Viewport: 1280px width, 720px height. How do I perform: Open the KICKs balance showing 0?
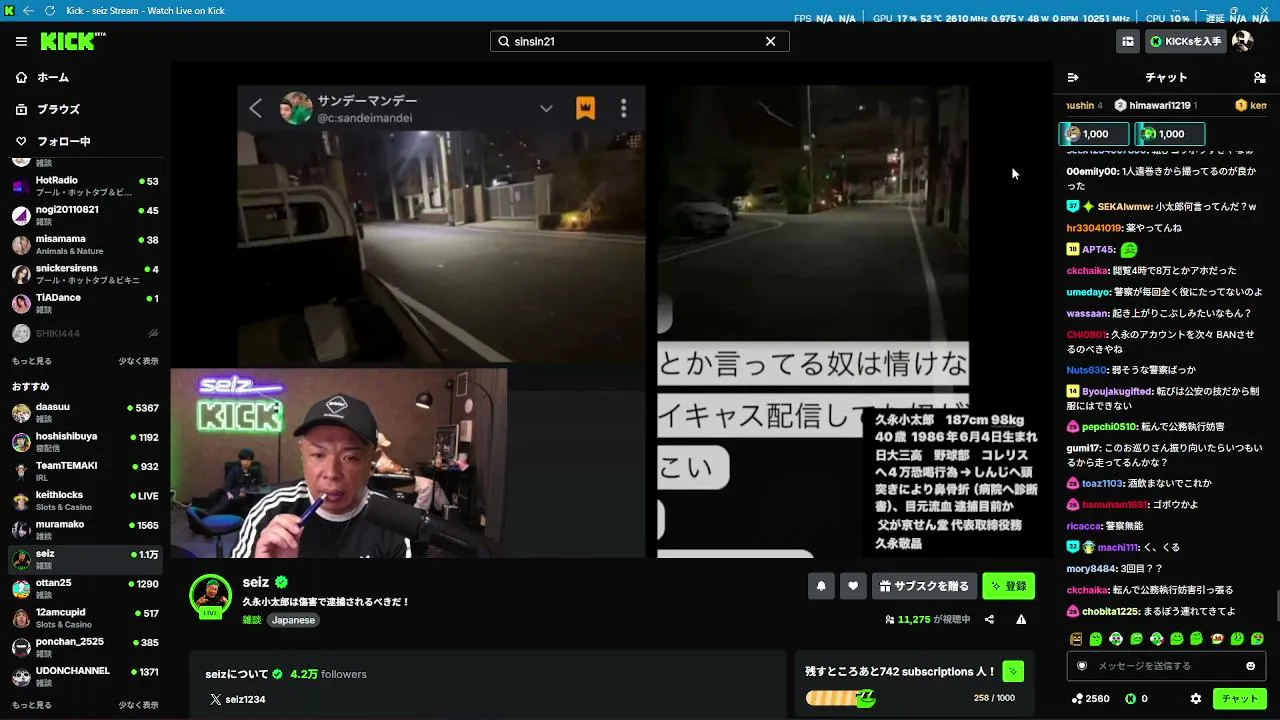(x=1136, y=699)
